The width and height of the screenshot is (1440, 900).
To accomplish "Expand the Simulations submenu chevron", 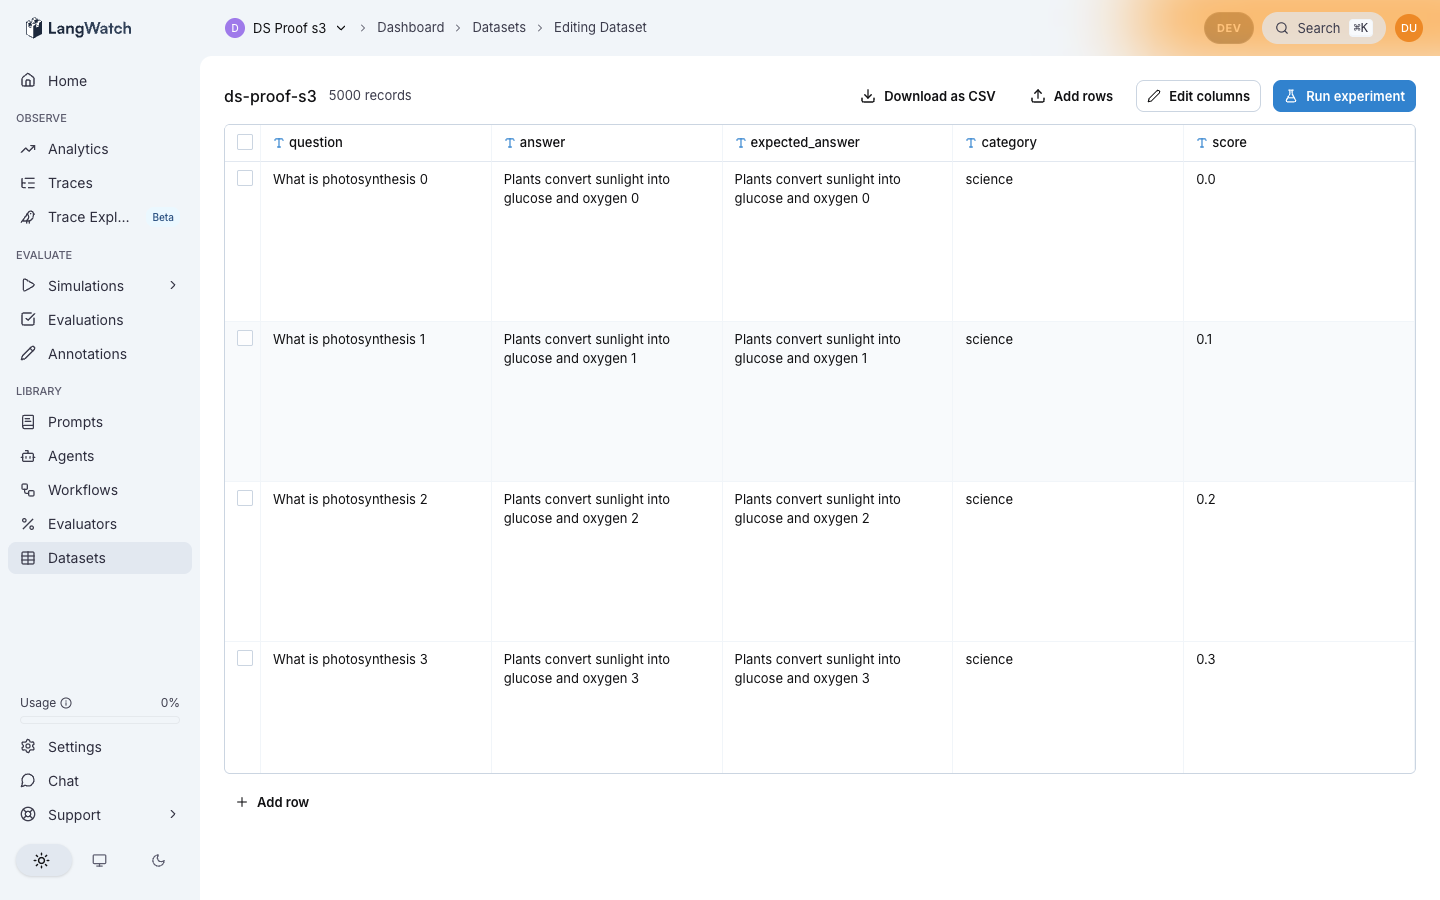I will [173, 285].
